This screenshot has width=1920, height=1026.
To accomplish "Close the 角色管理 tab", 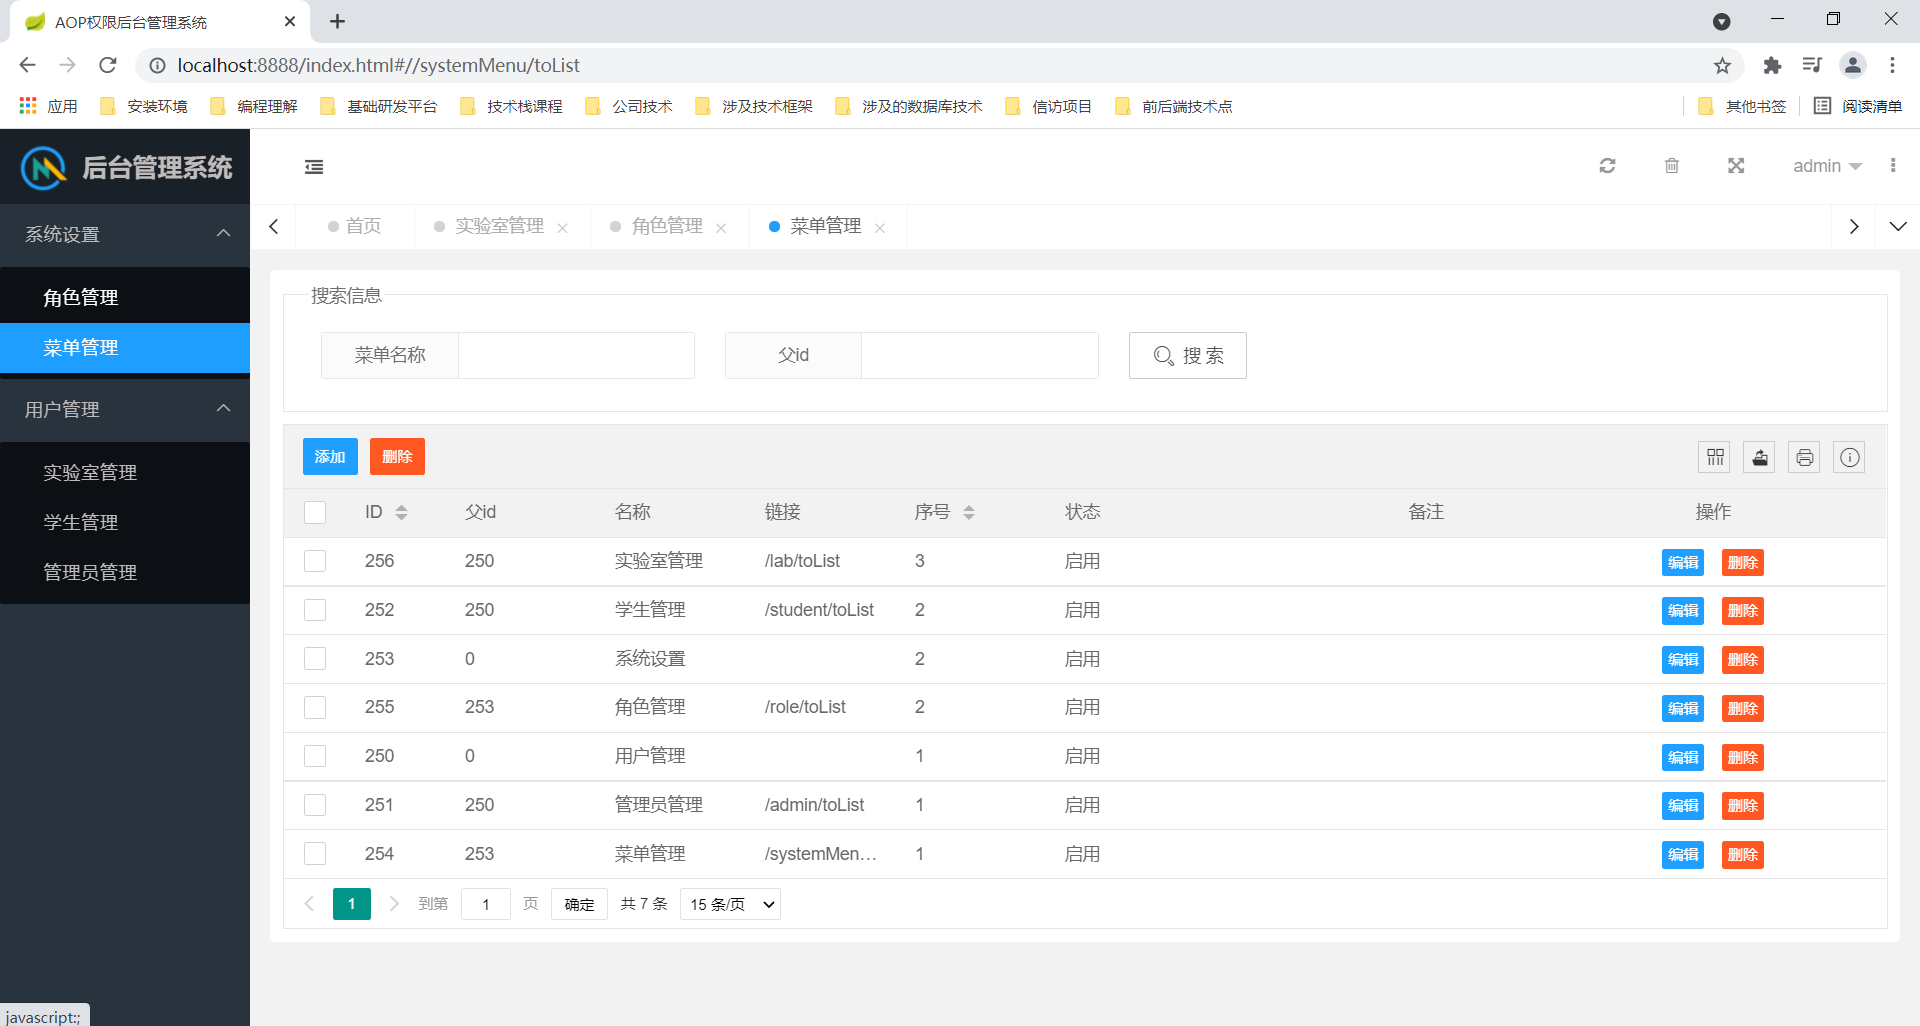I will (721, 228).
